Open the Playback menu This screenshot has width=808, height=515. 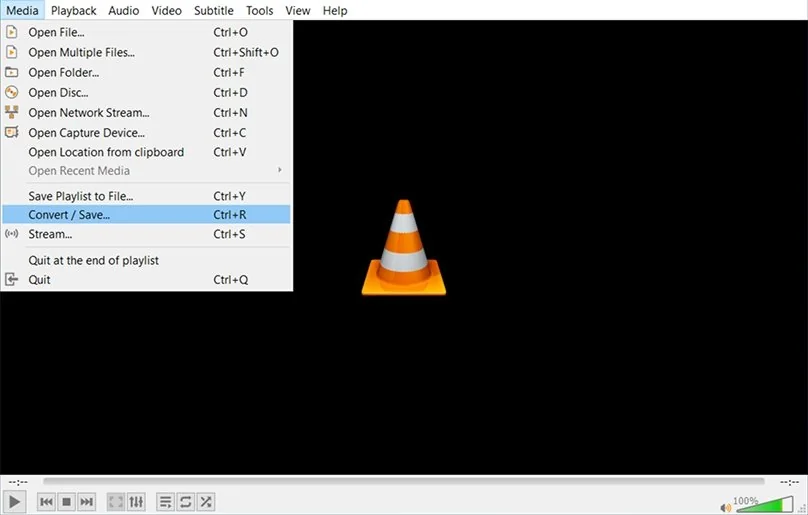73,10
